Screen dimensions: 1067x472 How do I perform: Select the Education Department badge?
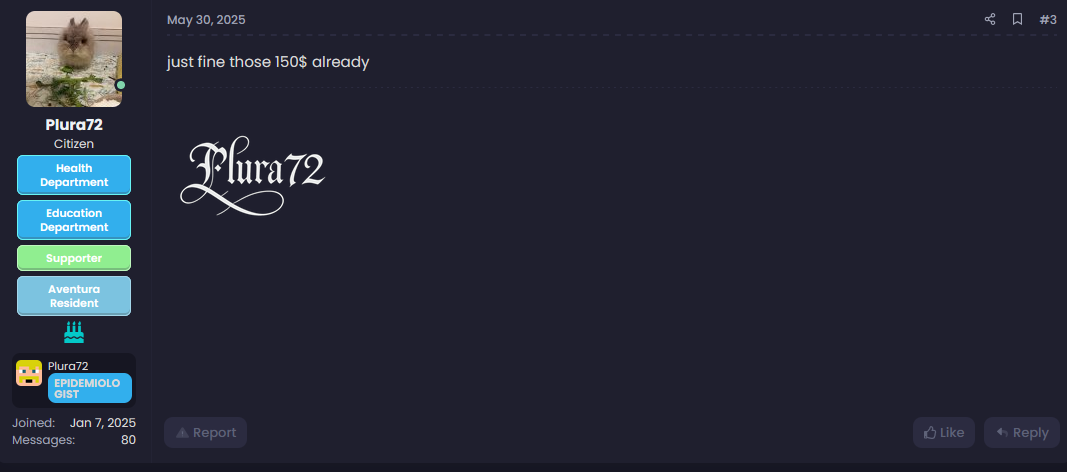[74, 220]
